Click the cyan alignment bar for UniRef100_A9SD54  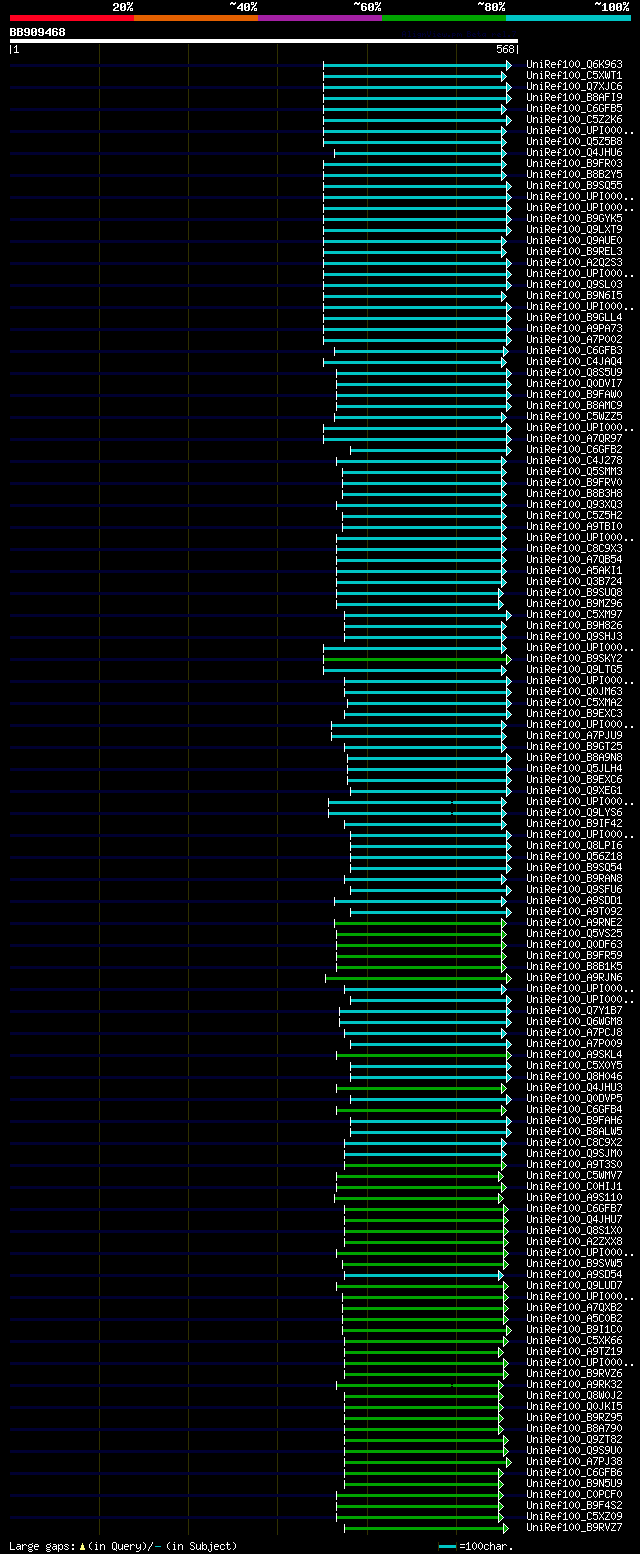pos(424,1275)
